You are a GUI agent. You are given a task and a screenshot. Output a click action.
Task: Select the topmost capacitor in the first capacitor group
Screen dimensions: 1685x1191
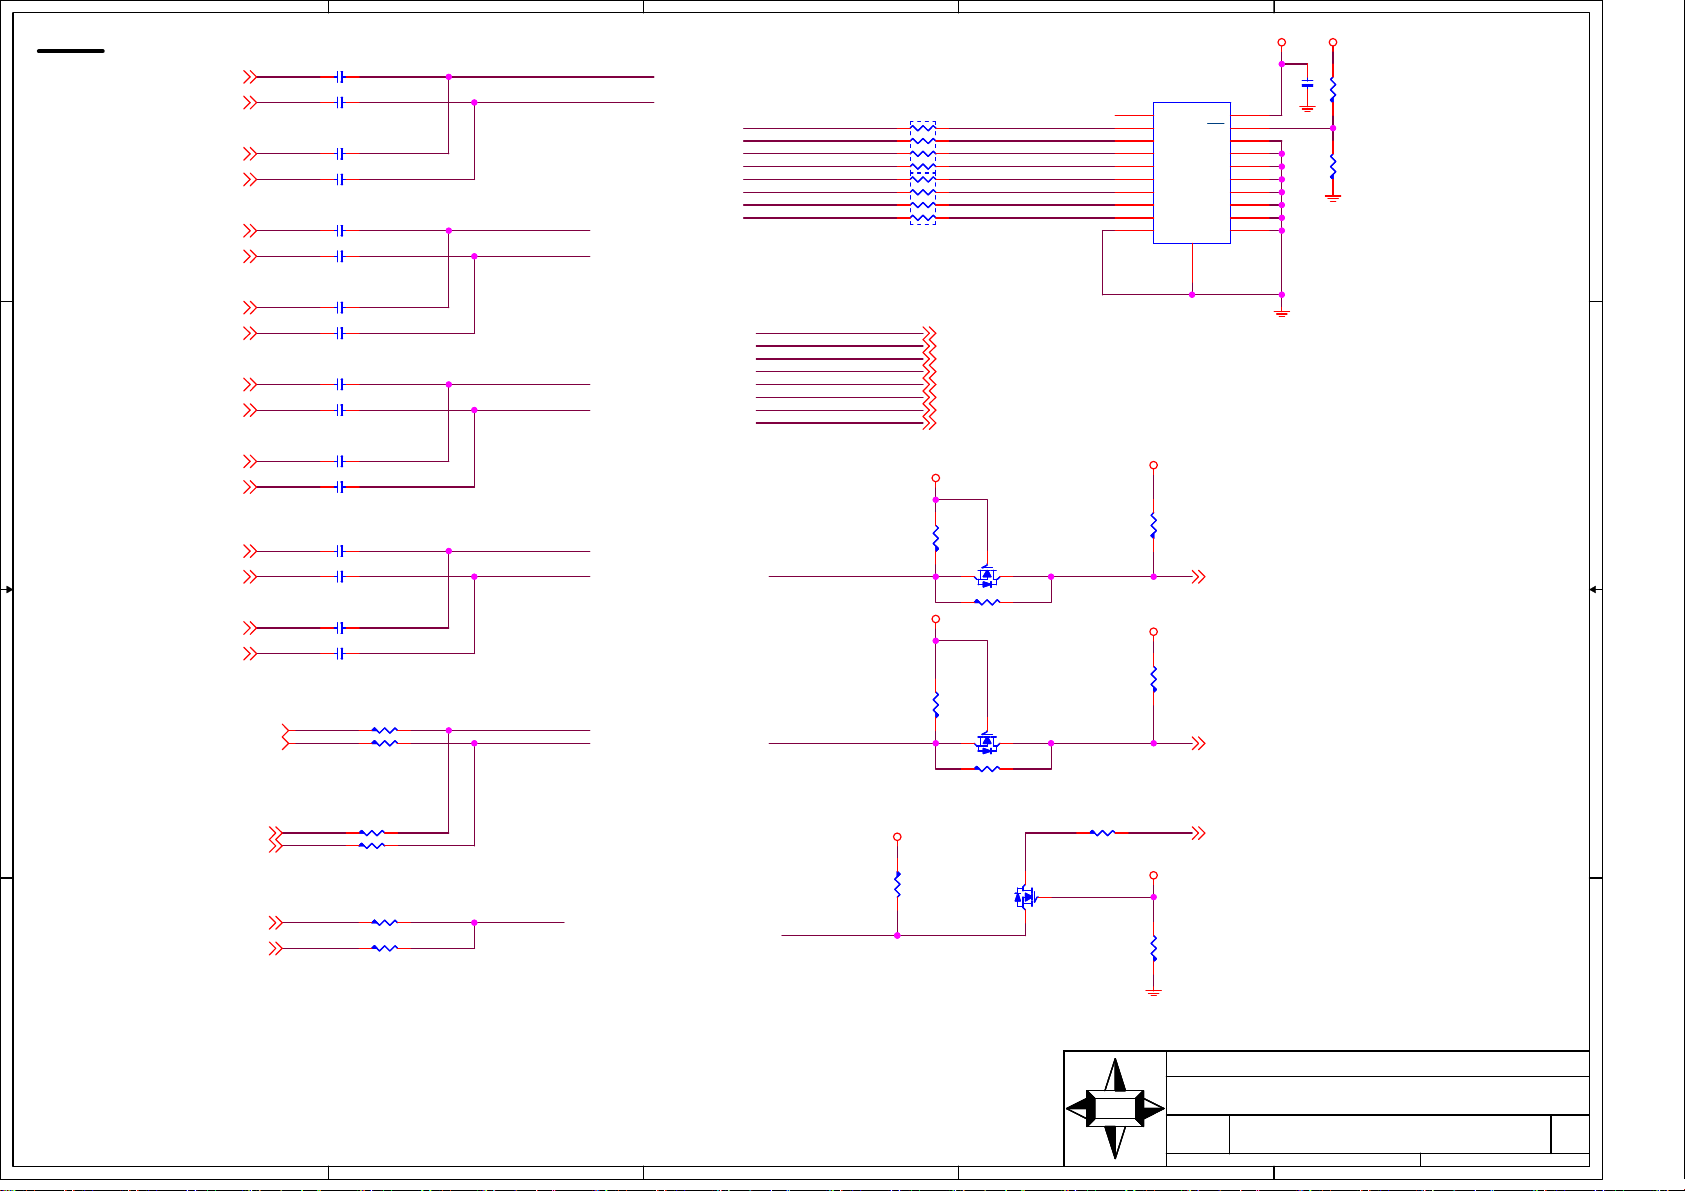(x=341, y=76)
